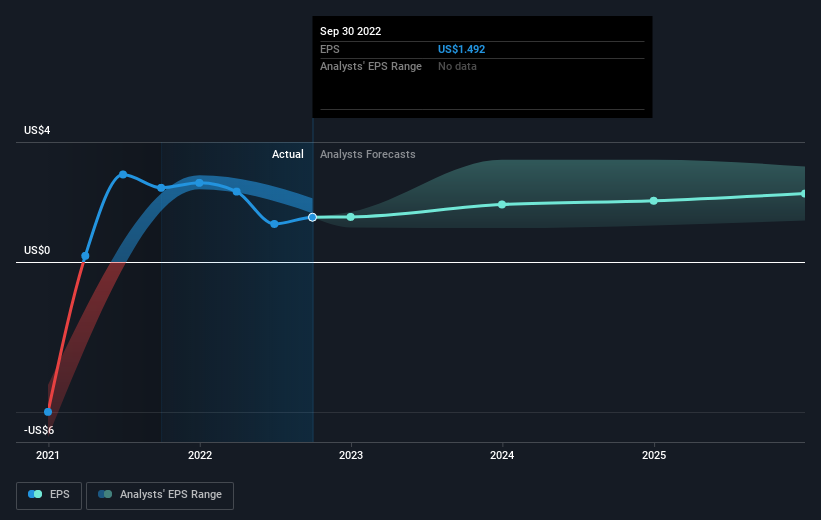Click the 2022 x-axis label
Viewport: 821px width, 520px height.
tap(200, 455)
